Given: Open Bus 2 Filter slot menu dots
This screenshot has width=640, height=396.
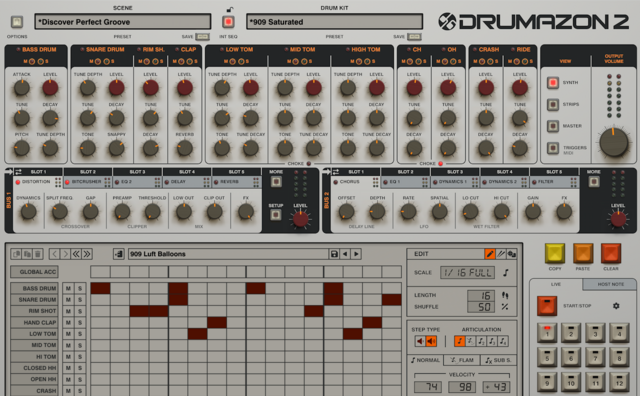Looking at the screenshot, I should (573, 182).
